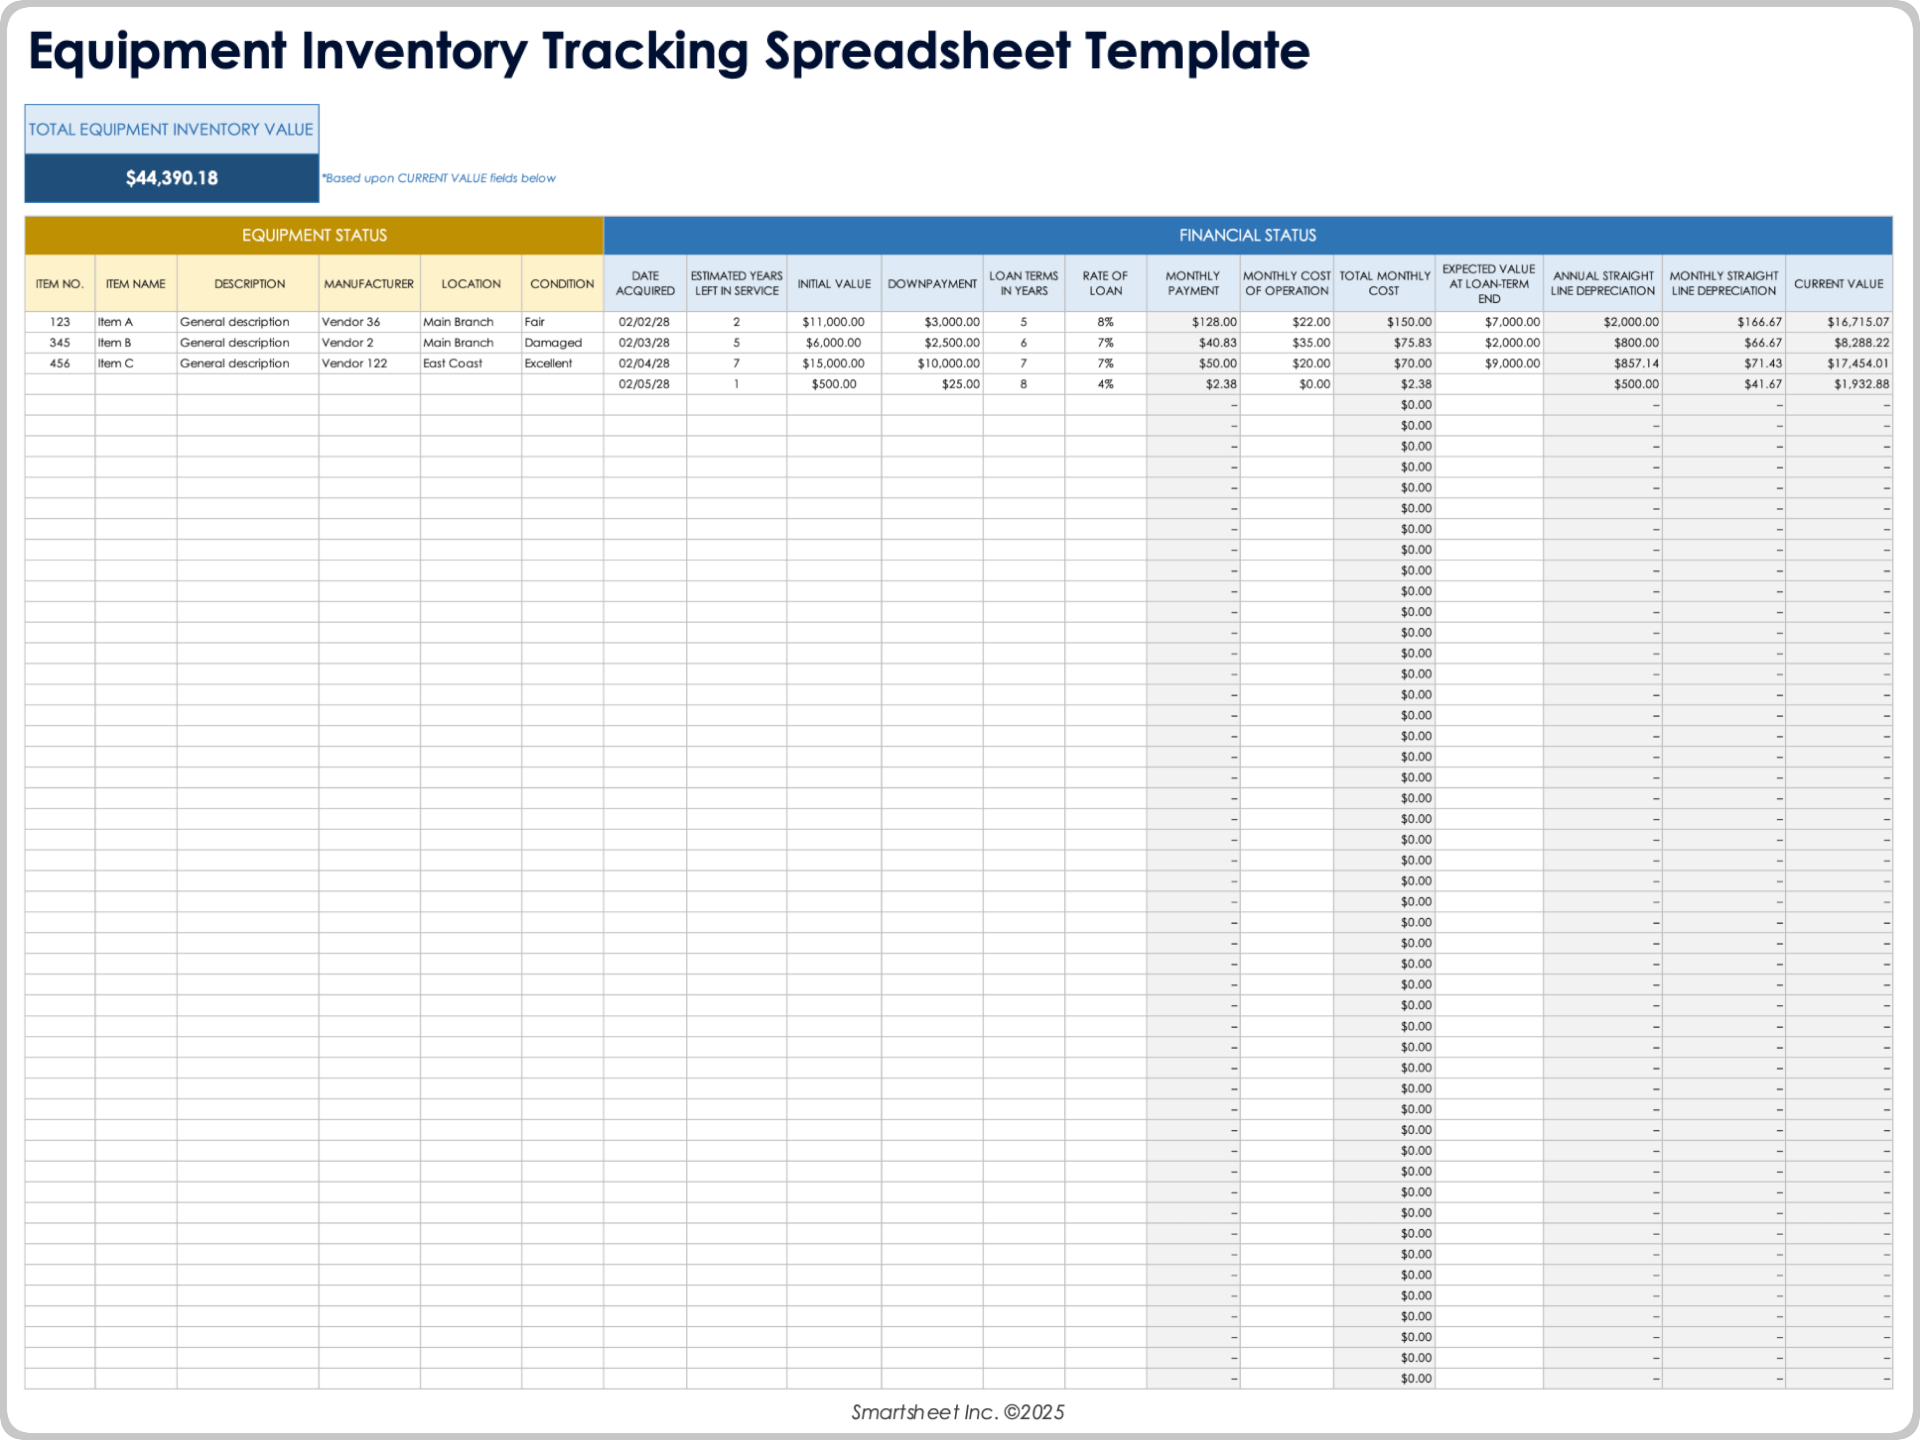This screenshot has width=1920, height=1440.
Task: Select the $15,000.00 initial value cell
Action: 833,363
